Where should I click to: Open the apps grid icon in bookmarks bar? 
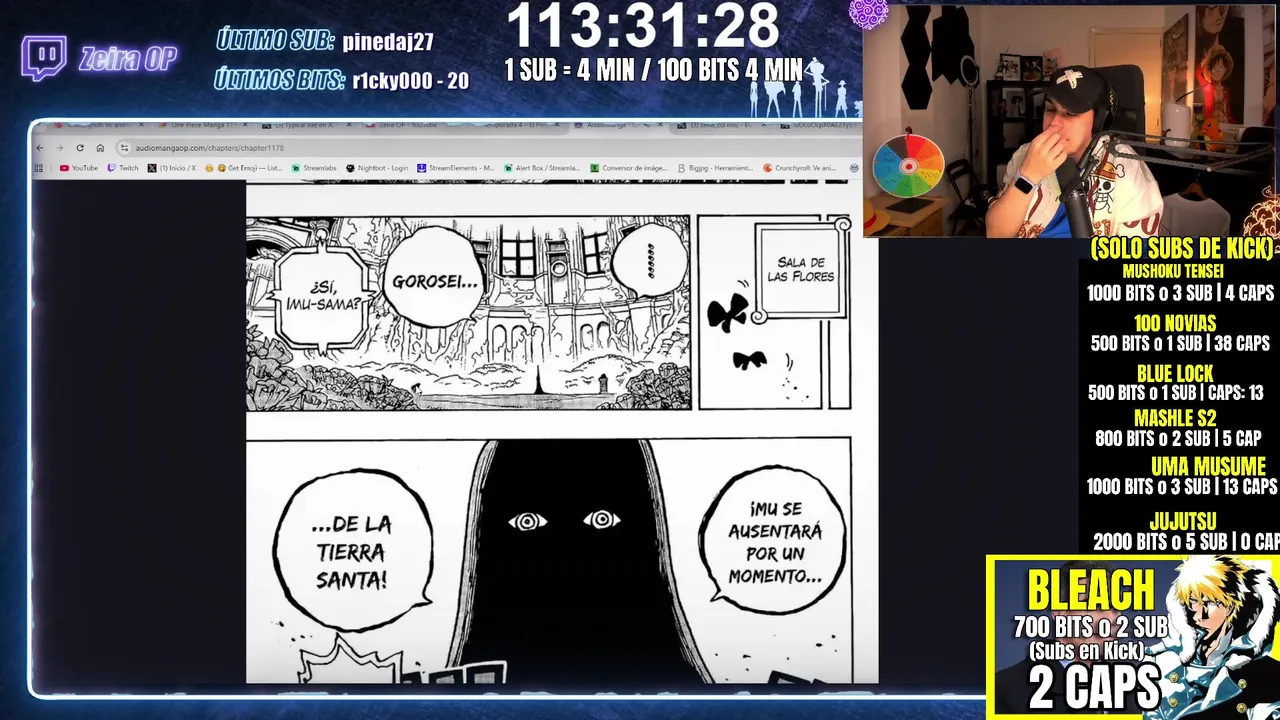38,168
